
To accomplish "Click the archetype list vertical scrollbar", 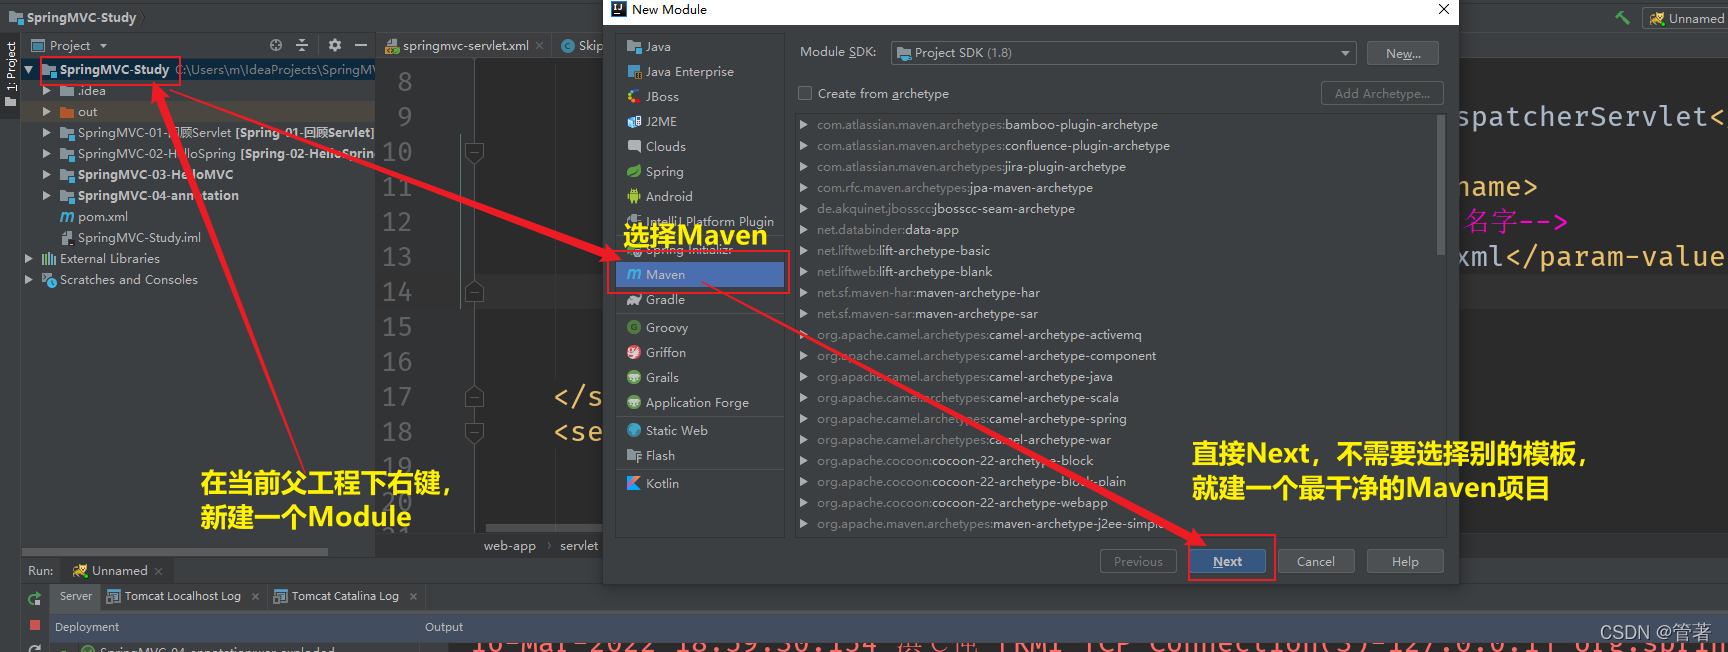I will pos(1440,185).
